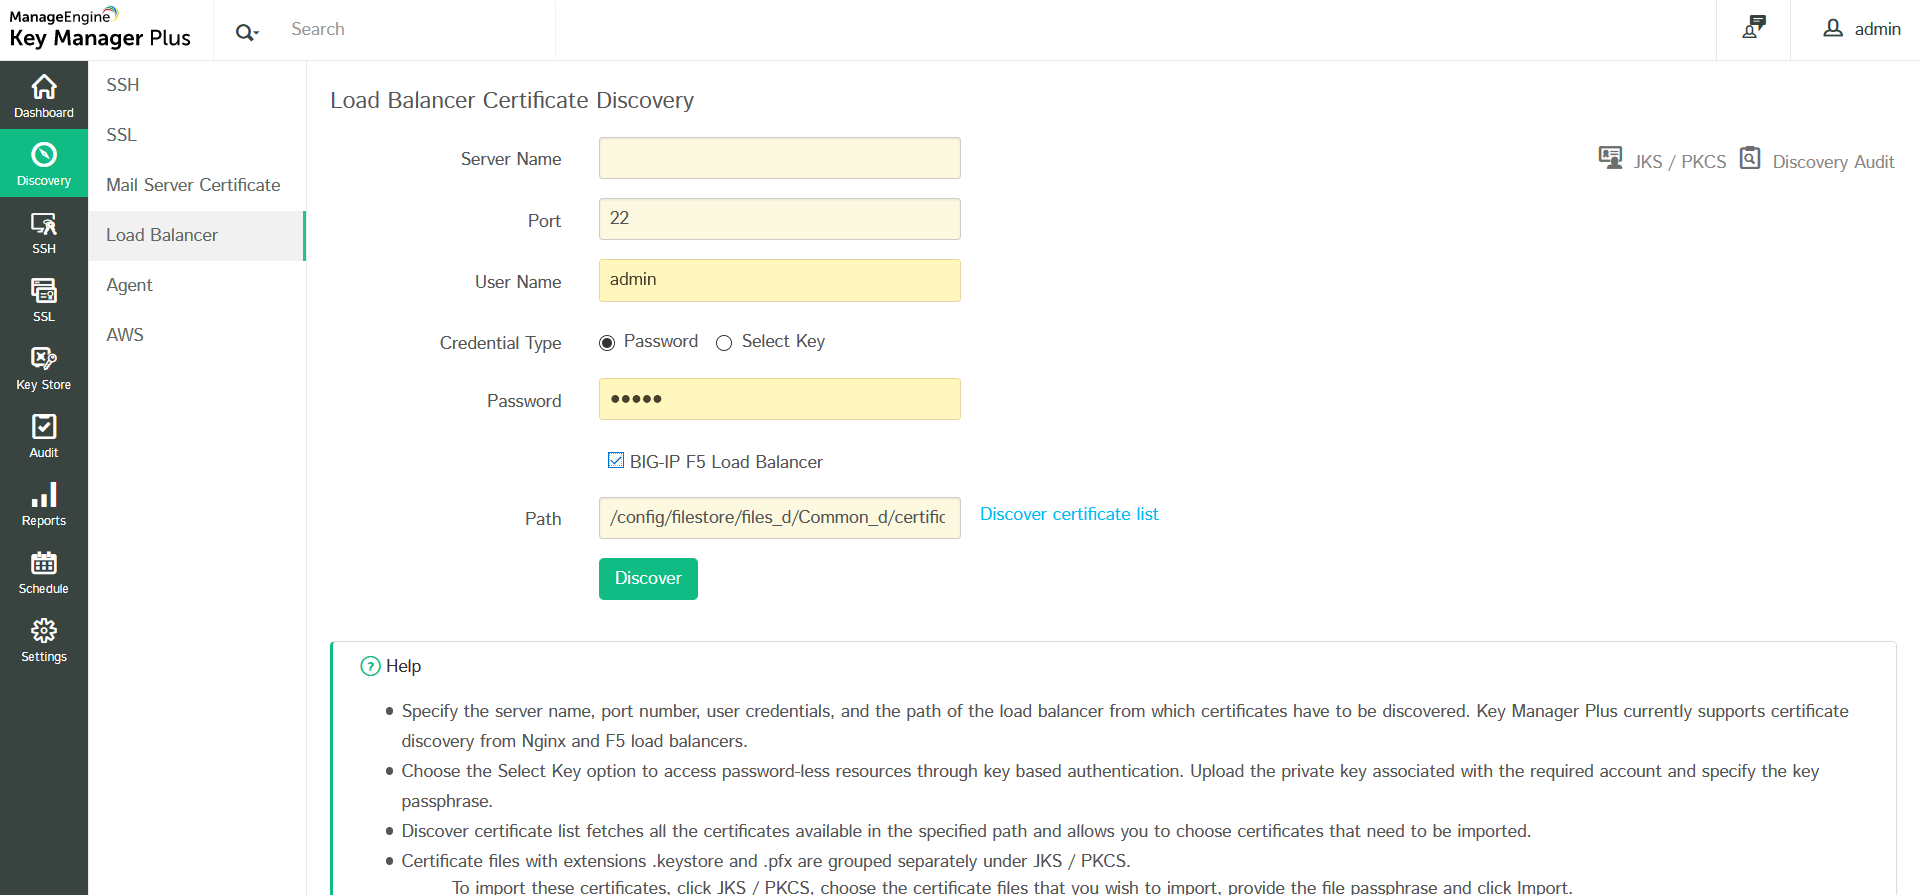The height and width of the screenshot is (895, 1919).
Task: Select Mail Server Certificate menu item
Action: (x=193, y=185)
